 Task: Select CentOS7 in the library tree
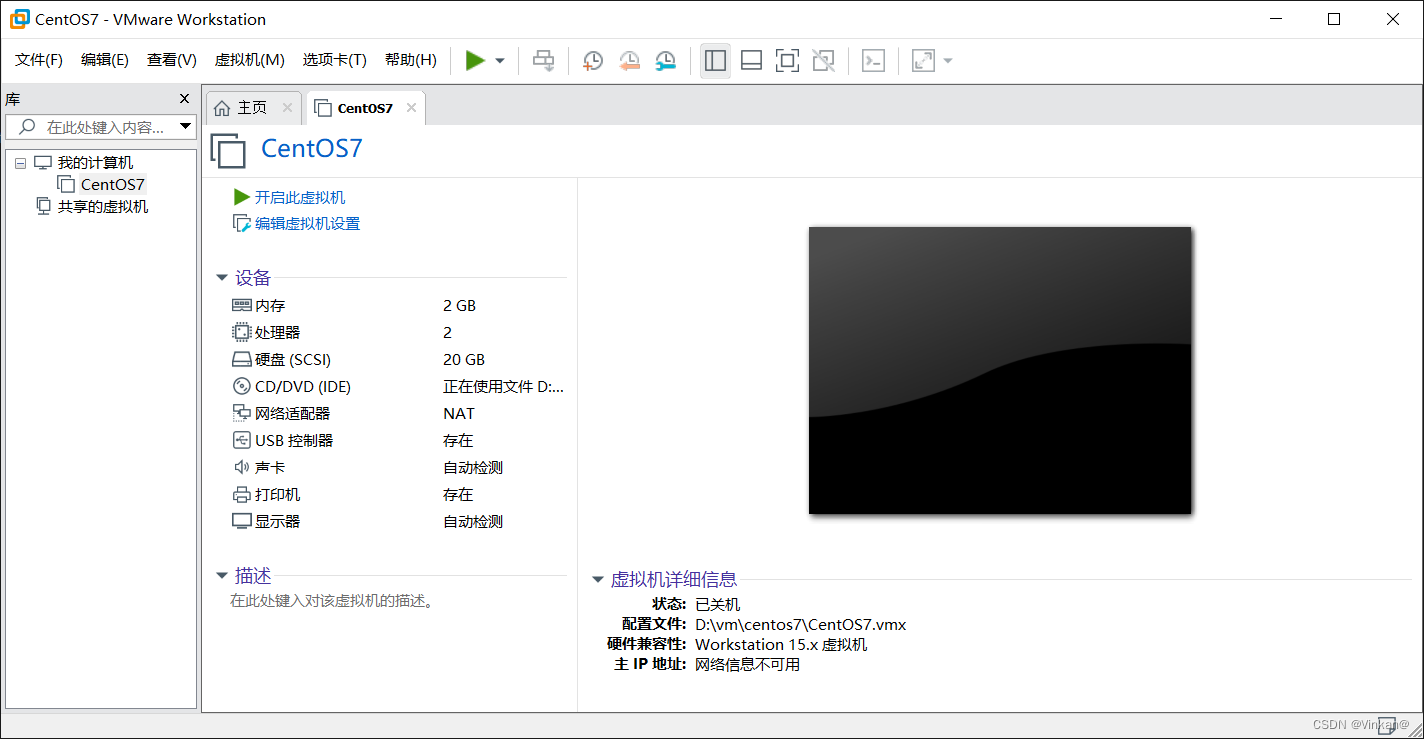pos(110,184)
